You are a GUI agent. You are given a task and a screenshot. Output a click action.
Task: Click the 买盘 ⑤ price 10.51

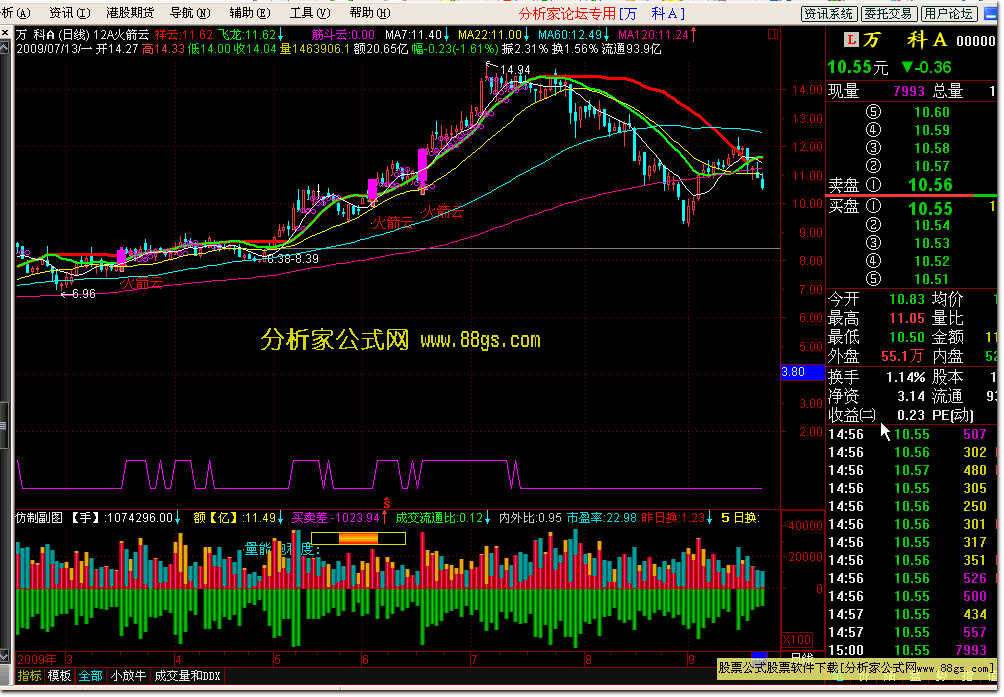(x=932, y=279)
